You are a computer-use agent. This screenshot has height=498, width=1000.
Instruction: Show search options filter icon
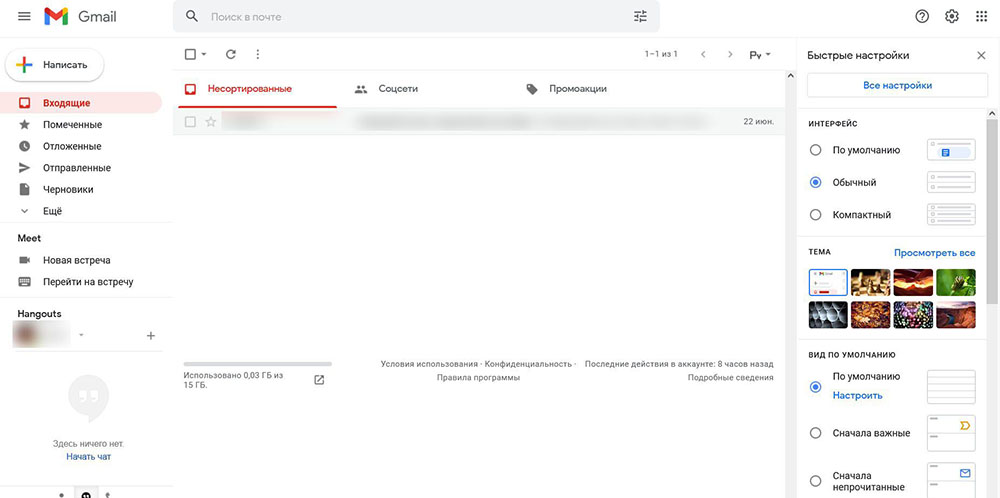640,17
